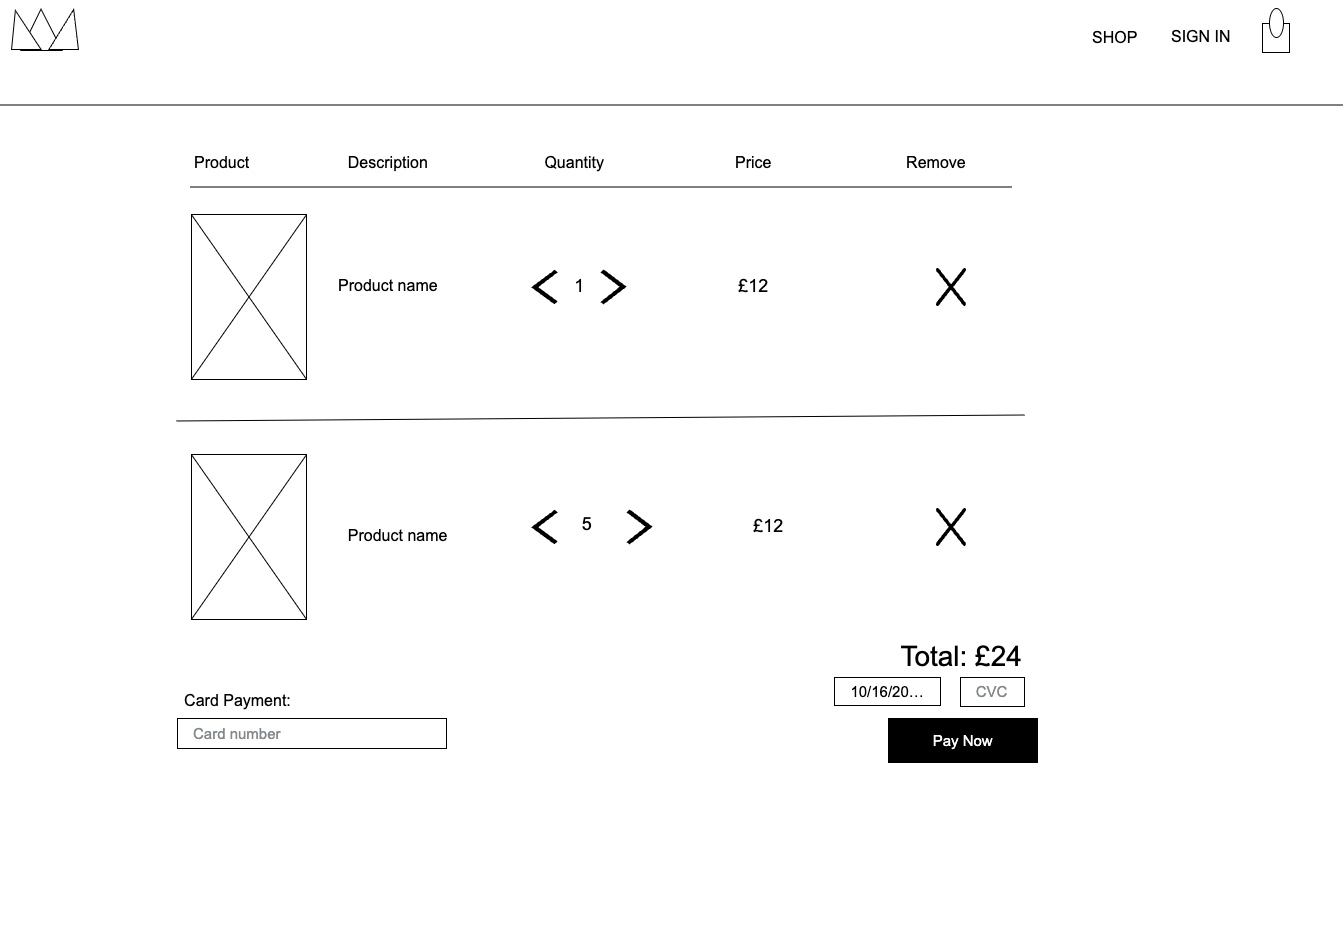
Task: Increase the second product's quantity from 5
Action: tap(638, 526)
